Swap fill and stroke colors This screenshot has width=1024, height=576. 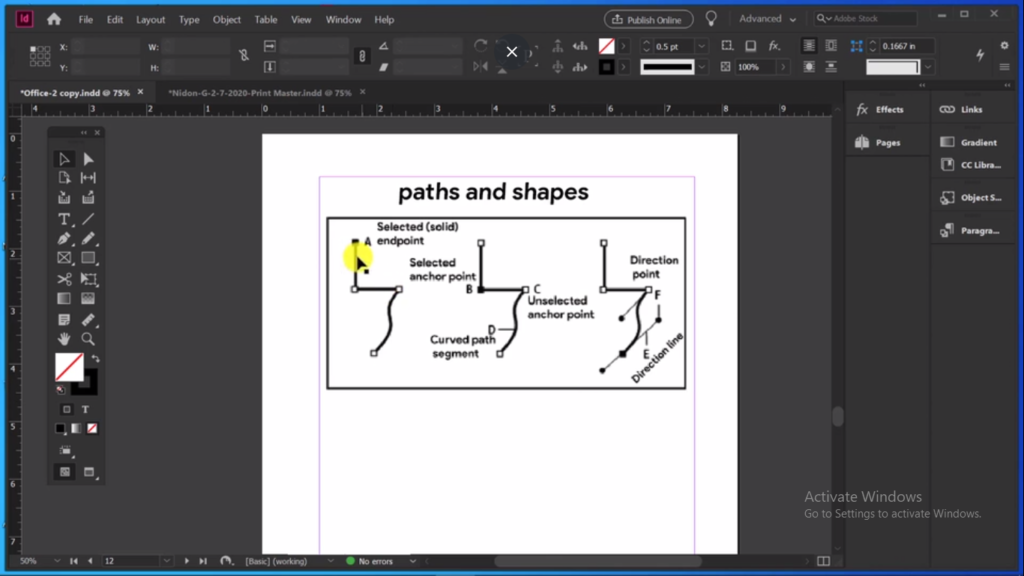[95, 359]
